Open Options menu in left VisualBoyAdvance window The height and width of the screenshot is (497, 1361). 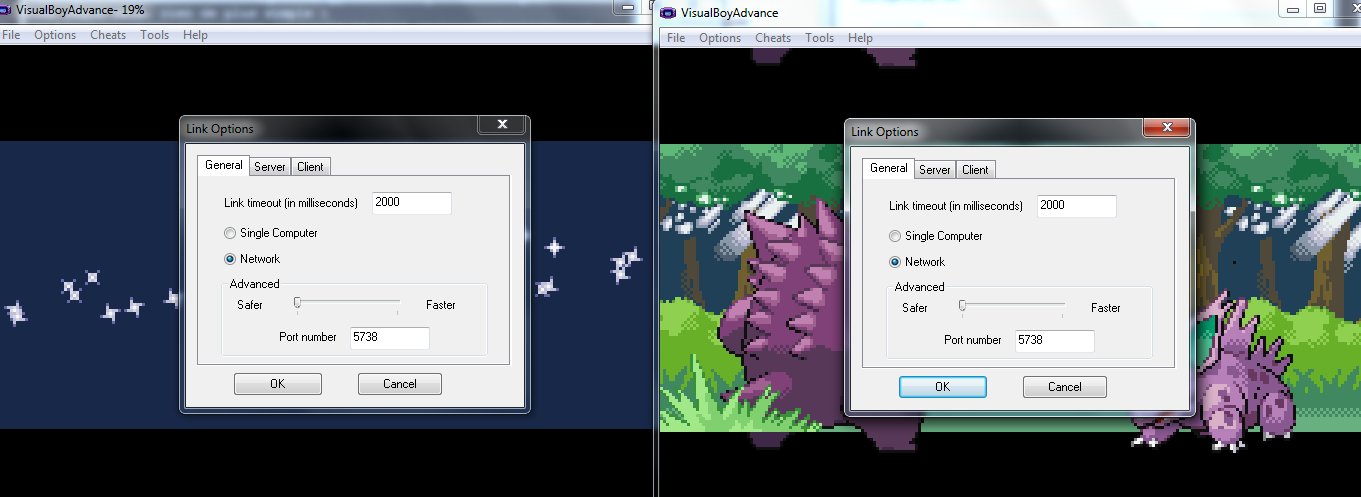pyautogui.click(x=55, y=35)
